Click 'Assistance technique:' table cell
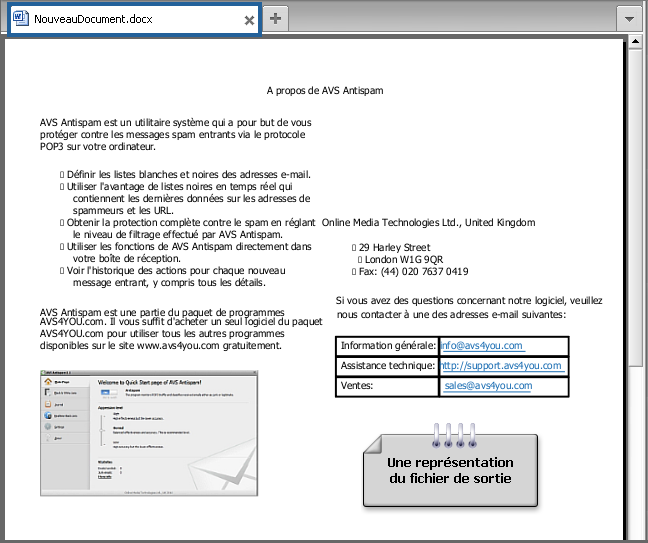648x543 pixels. pos(387,366)
